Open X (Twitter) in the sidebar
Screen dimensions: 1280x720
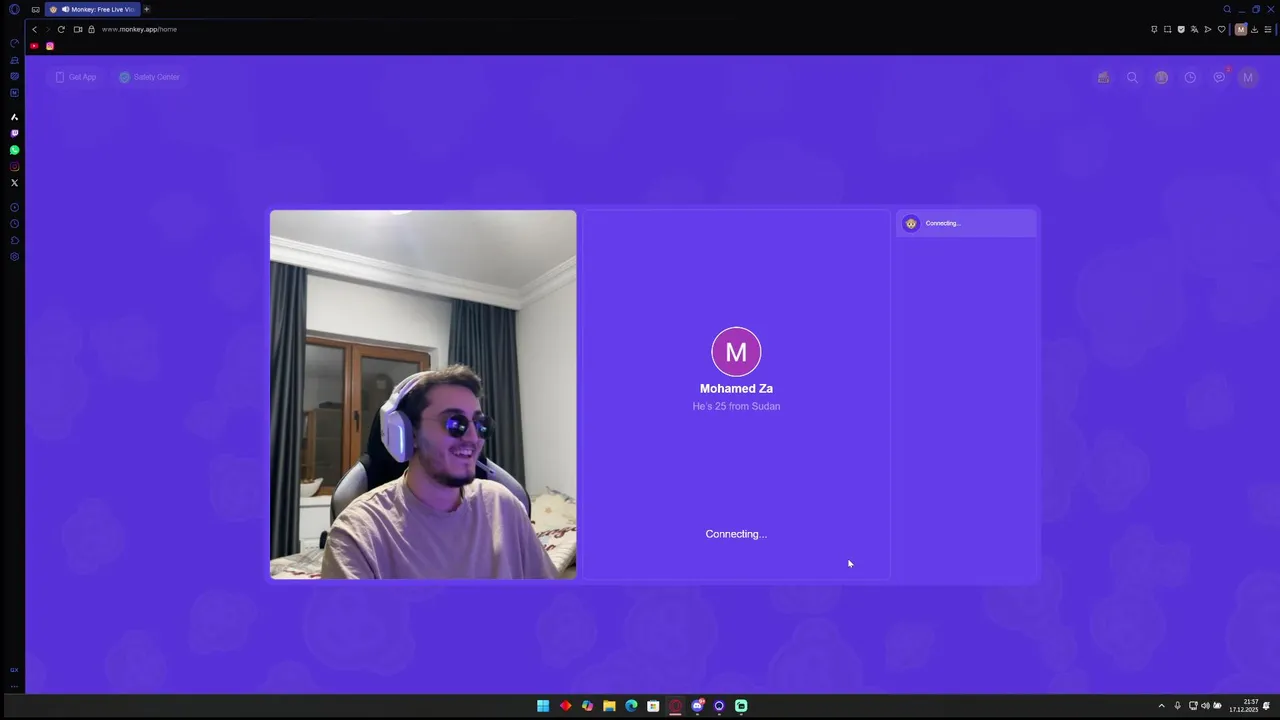pos(14,183)
